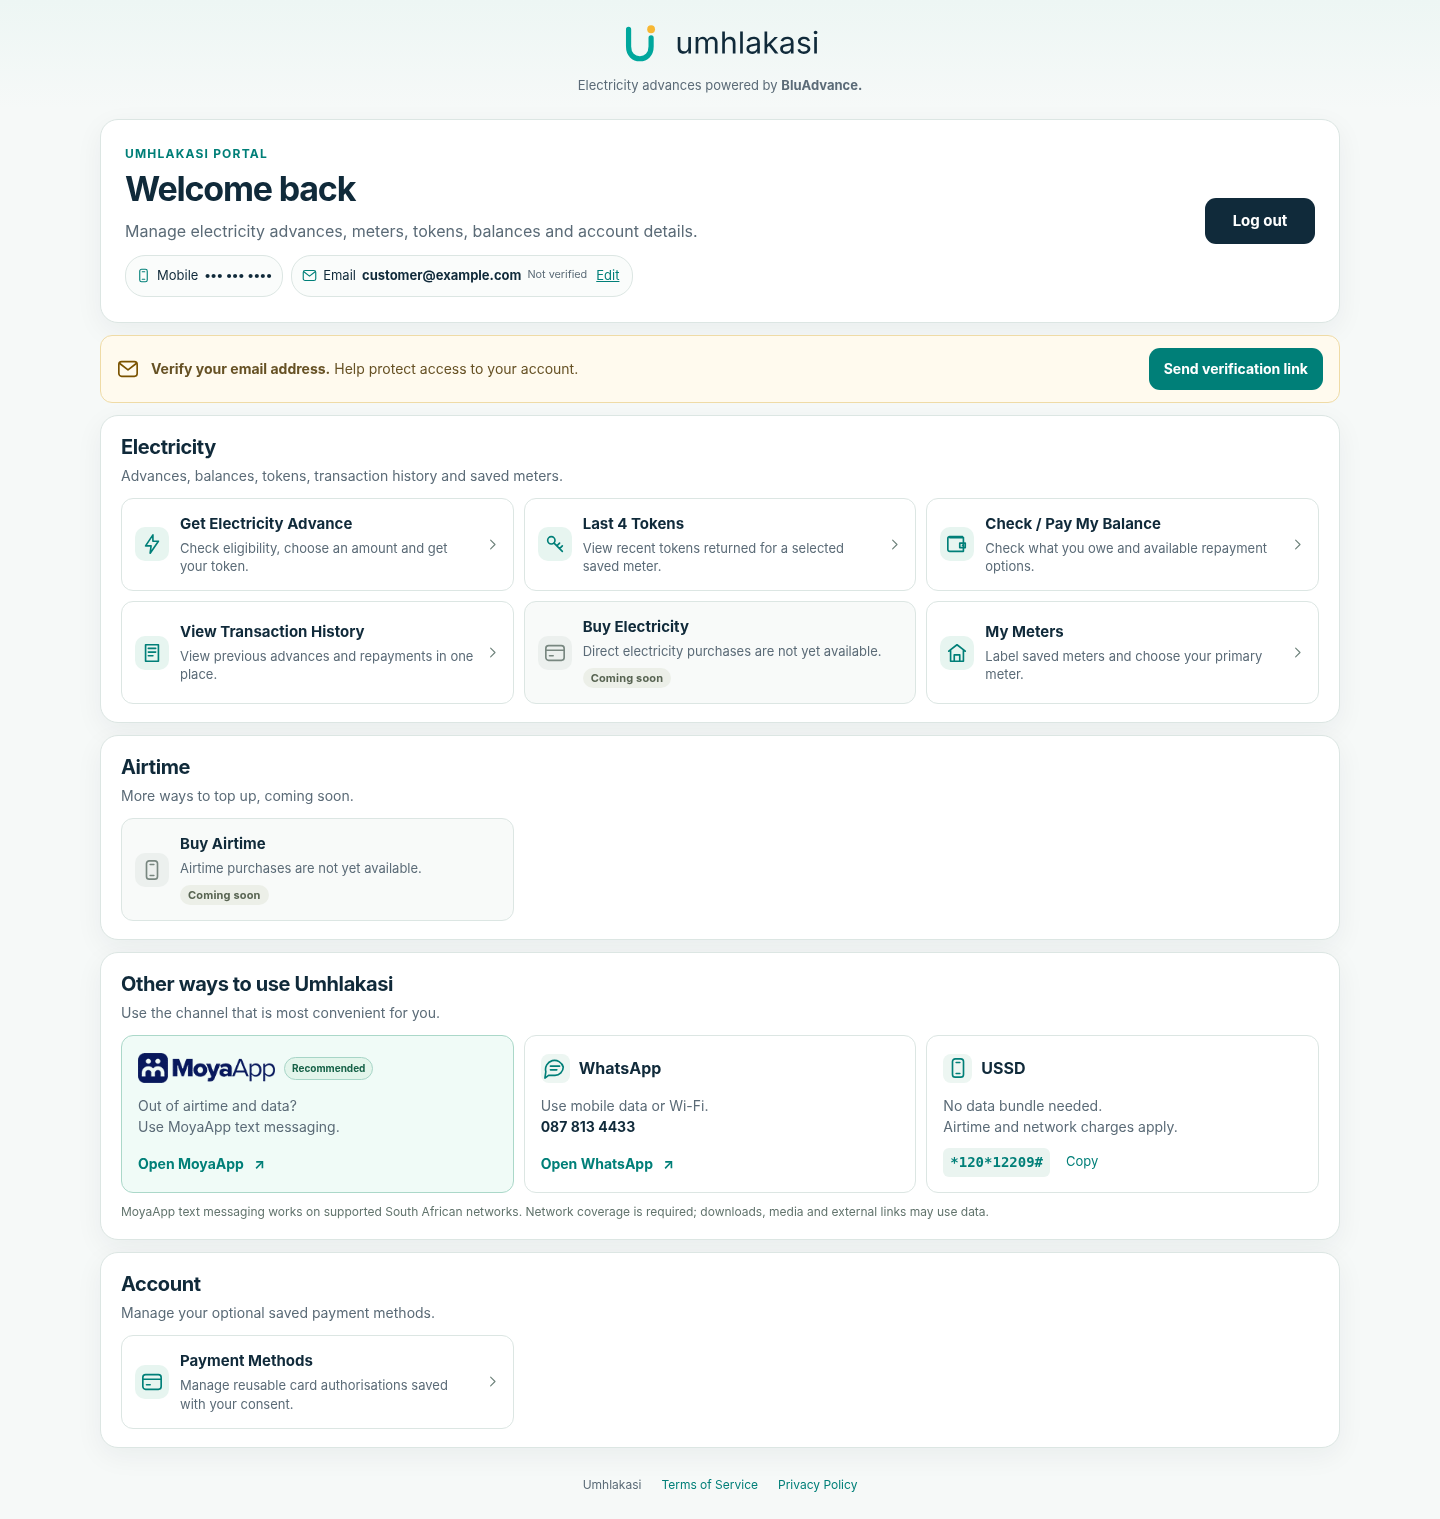Click the phone icon in Mobile chip
1440x1519 pixels.
(143, 275)
